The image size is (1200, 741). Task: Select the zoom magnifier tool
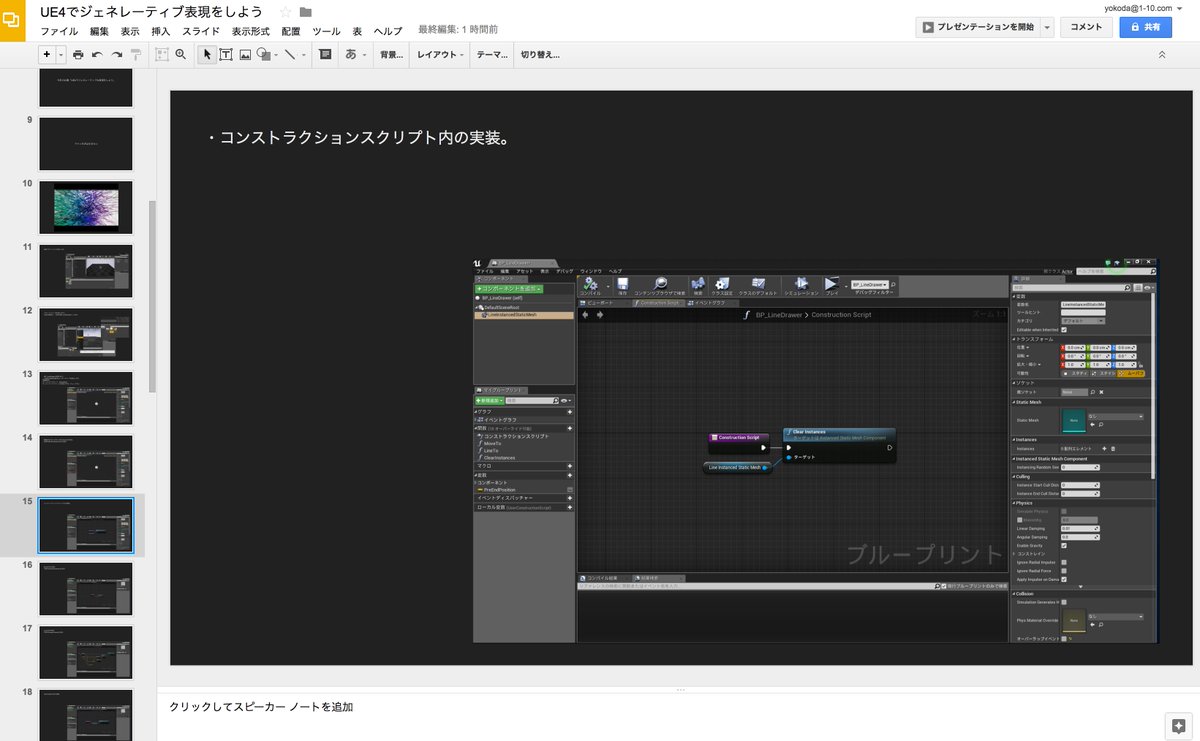coord(181,54)
